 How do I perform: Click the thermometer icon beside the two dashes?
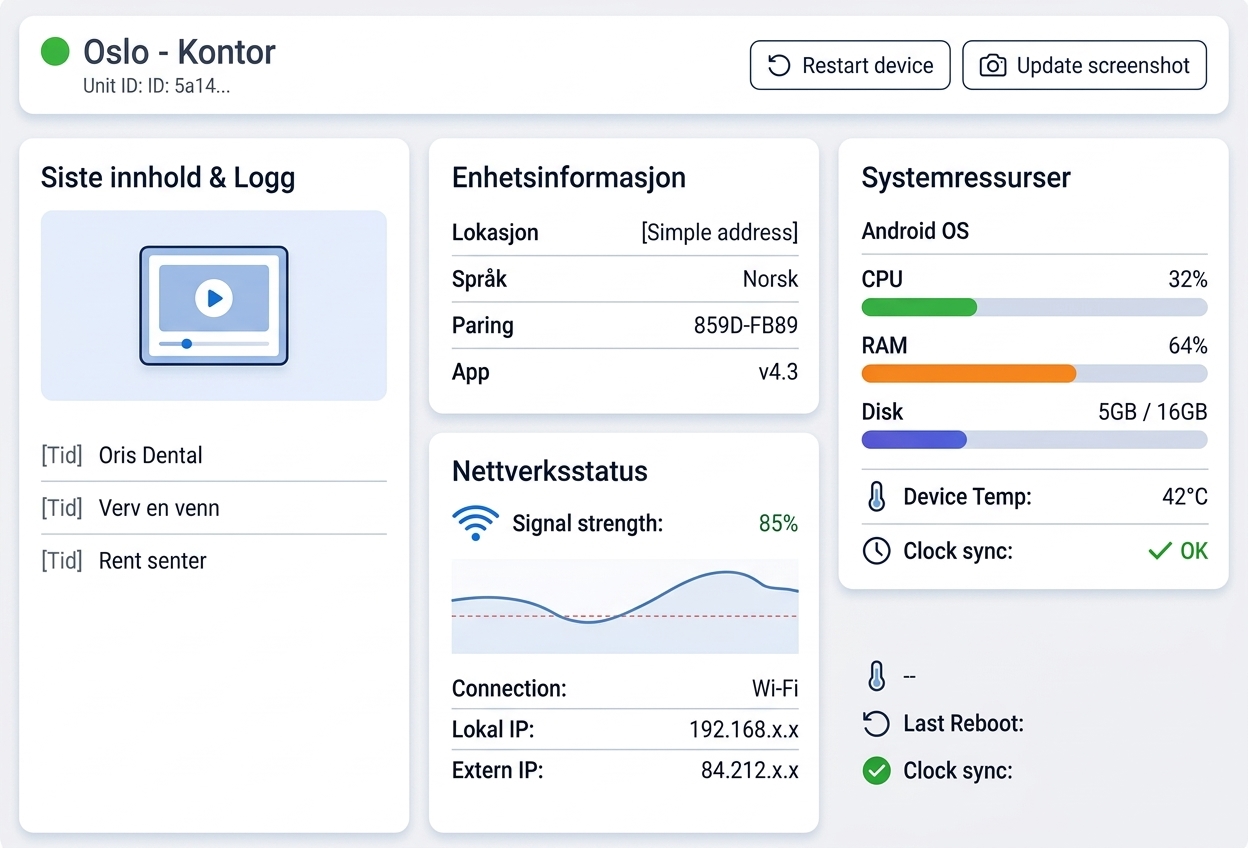(x=876, y=676)
